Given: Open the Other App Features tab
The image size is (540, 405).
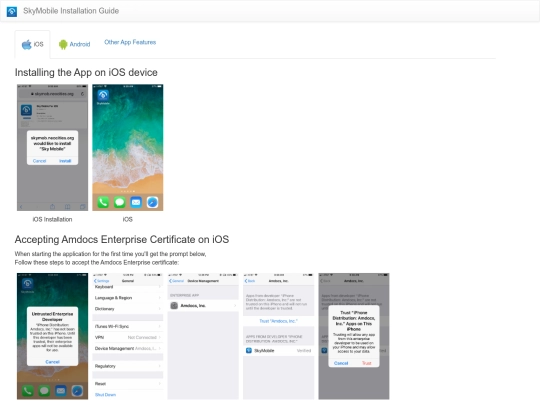Looking at the screenshot, I should [130, 42].
